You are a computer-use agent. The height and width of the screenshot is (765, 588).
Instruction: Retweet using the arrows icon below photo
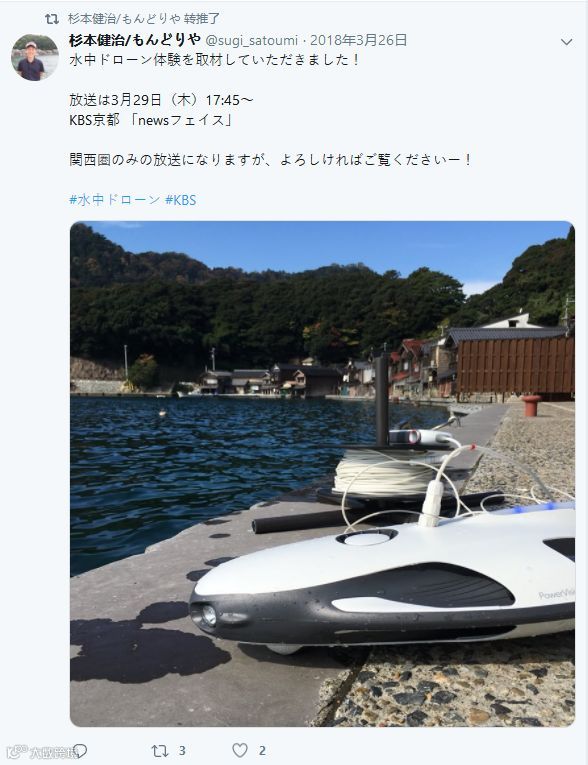click(160, 750)
